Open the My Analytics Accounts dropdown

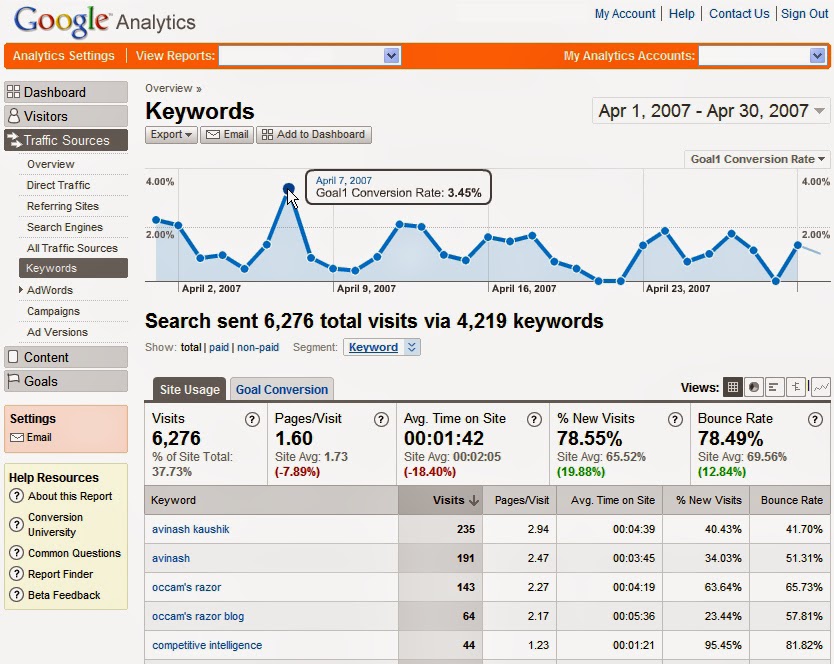[762, 55]
